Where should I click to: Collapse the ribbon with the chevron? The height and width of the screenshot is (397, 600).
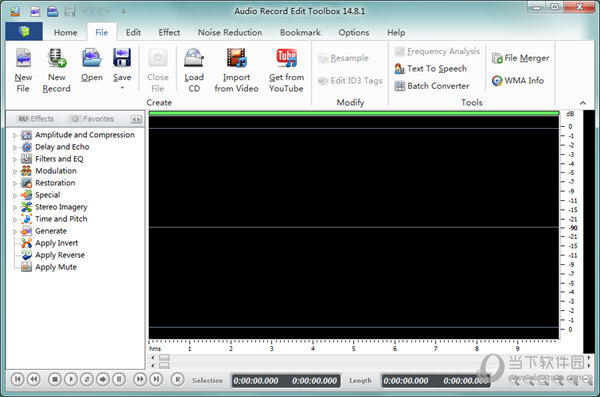click(583, 103)
